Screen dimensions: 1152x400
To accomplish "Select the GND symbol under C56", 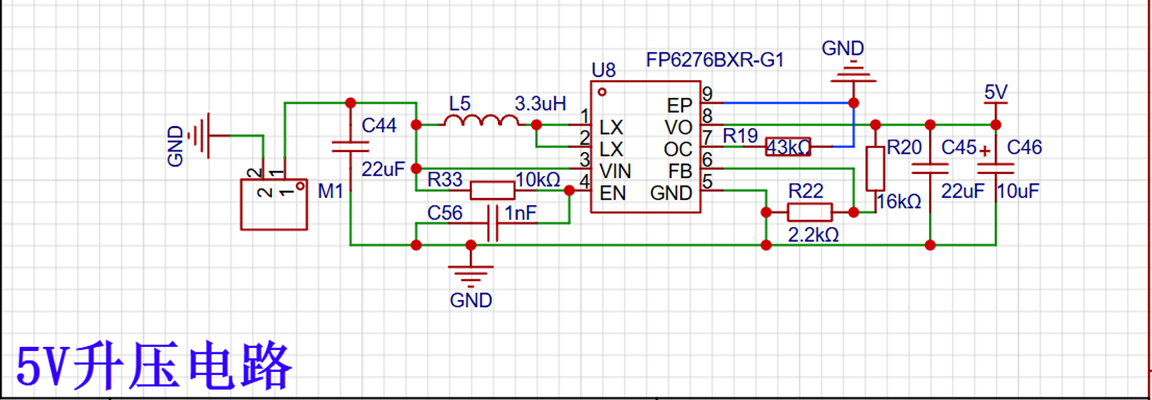I will coord(471,276).
